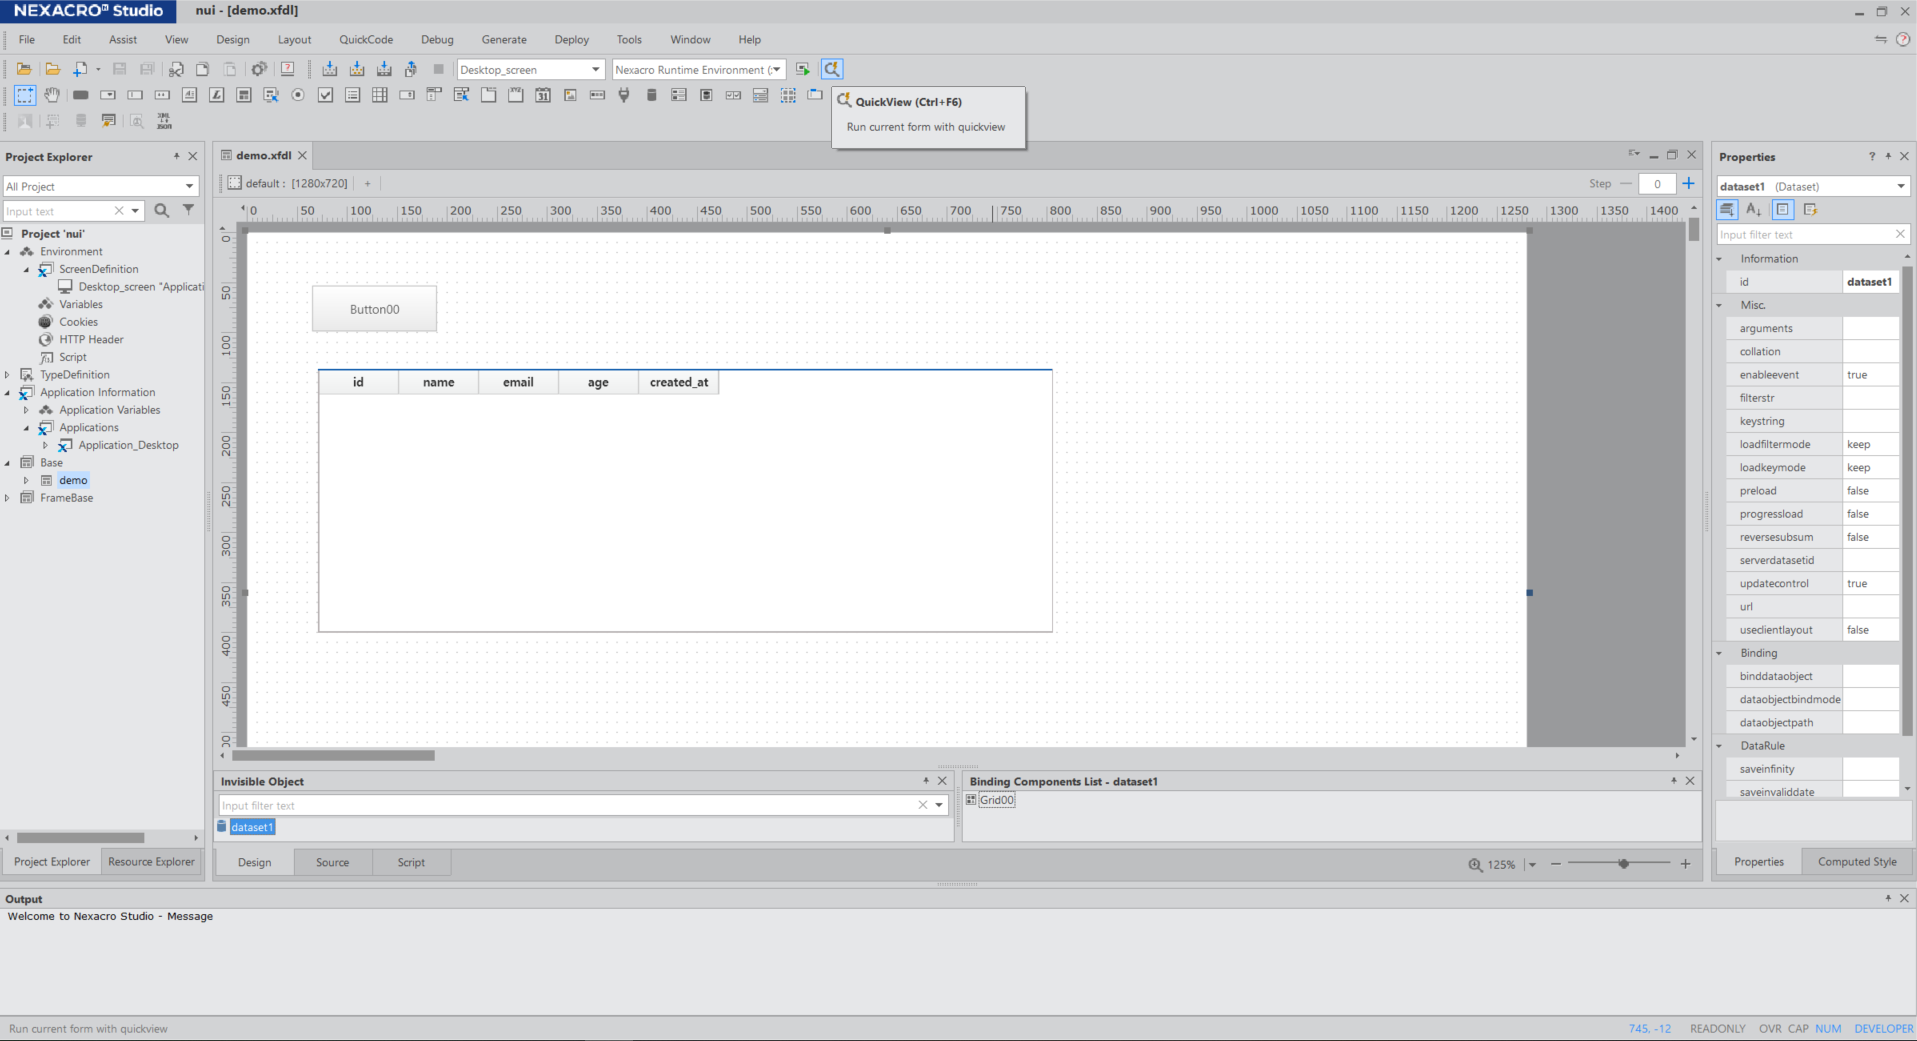Viewport: 1917px width, 1041px height.
Task: Open the Desktop_screen dropdown
Action: coord(595,69)
